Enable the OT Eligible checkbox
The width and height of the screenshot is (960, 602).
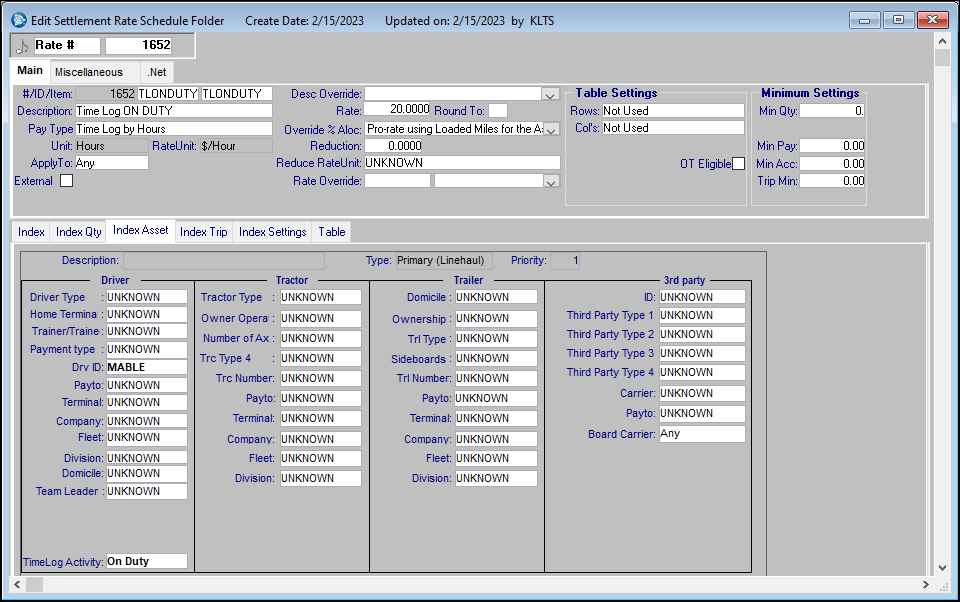click(x=738, y=164)
